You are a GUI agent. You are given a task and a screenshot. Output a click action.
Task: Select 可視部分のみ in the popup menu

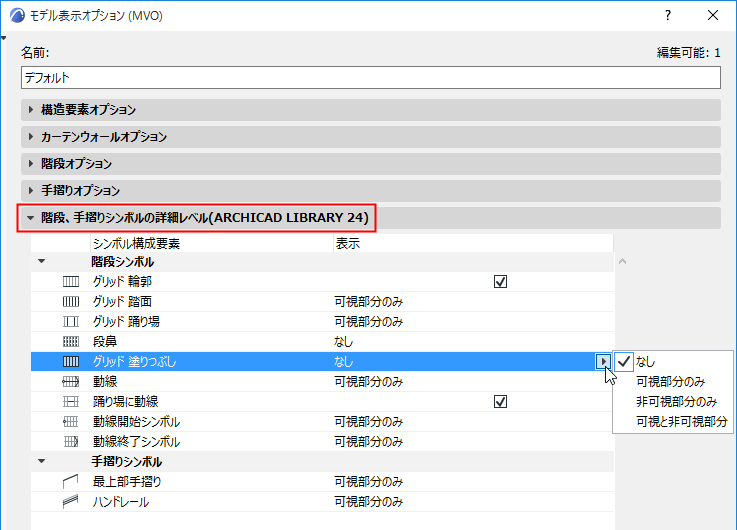click(x=673, y=382)
